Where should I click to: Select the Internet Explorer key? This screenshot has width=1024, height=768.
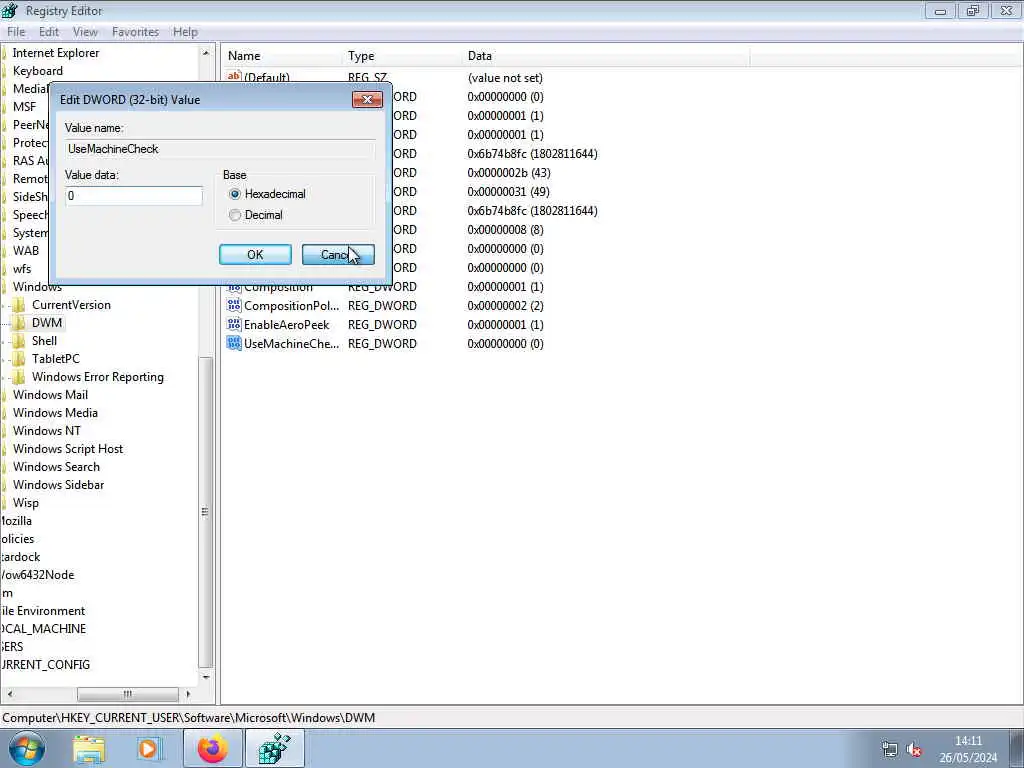(x=56, y=53)
